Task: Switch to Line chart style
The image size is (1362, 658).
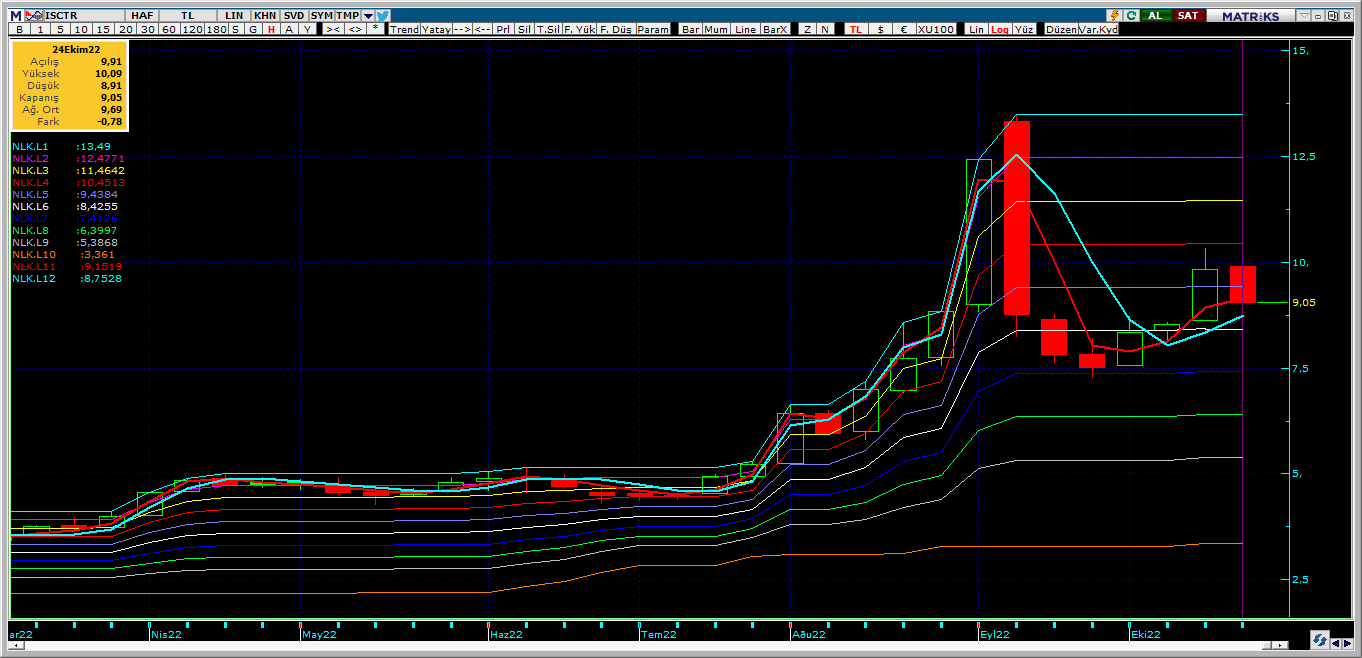Action: 746,29
